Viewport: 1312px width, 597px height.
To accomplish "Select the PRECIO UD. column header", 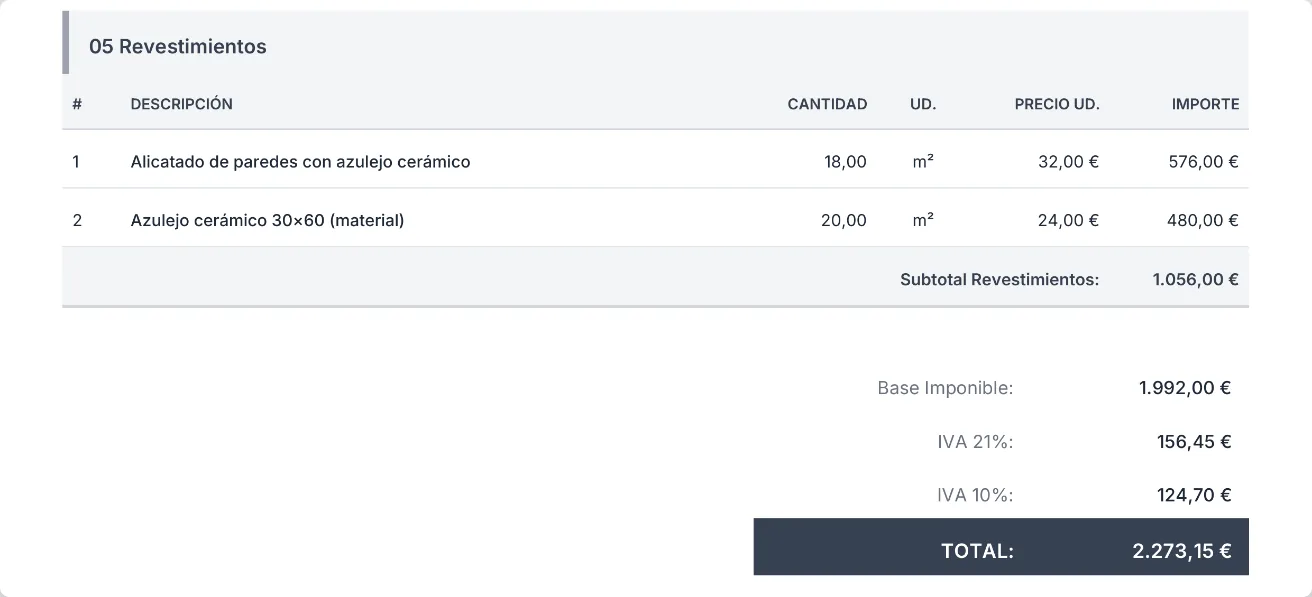I will (x=1057, y=104).
